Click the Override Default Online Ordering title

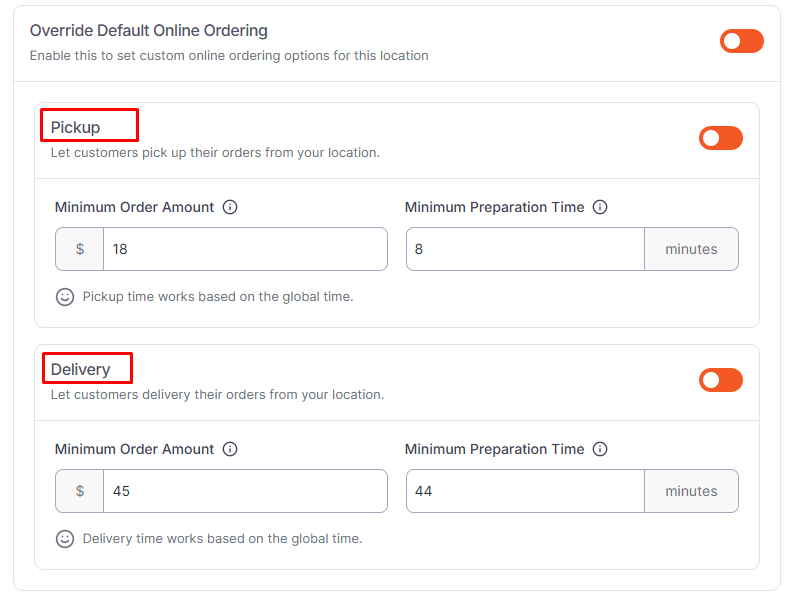point(149,31)
